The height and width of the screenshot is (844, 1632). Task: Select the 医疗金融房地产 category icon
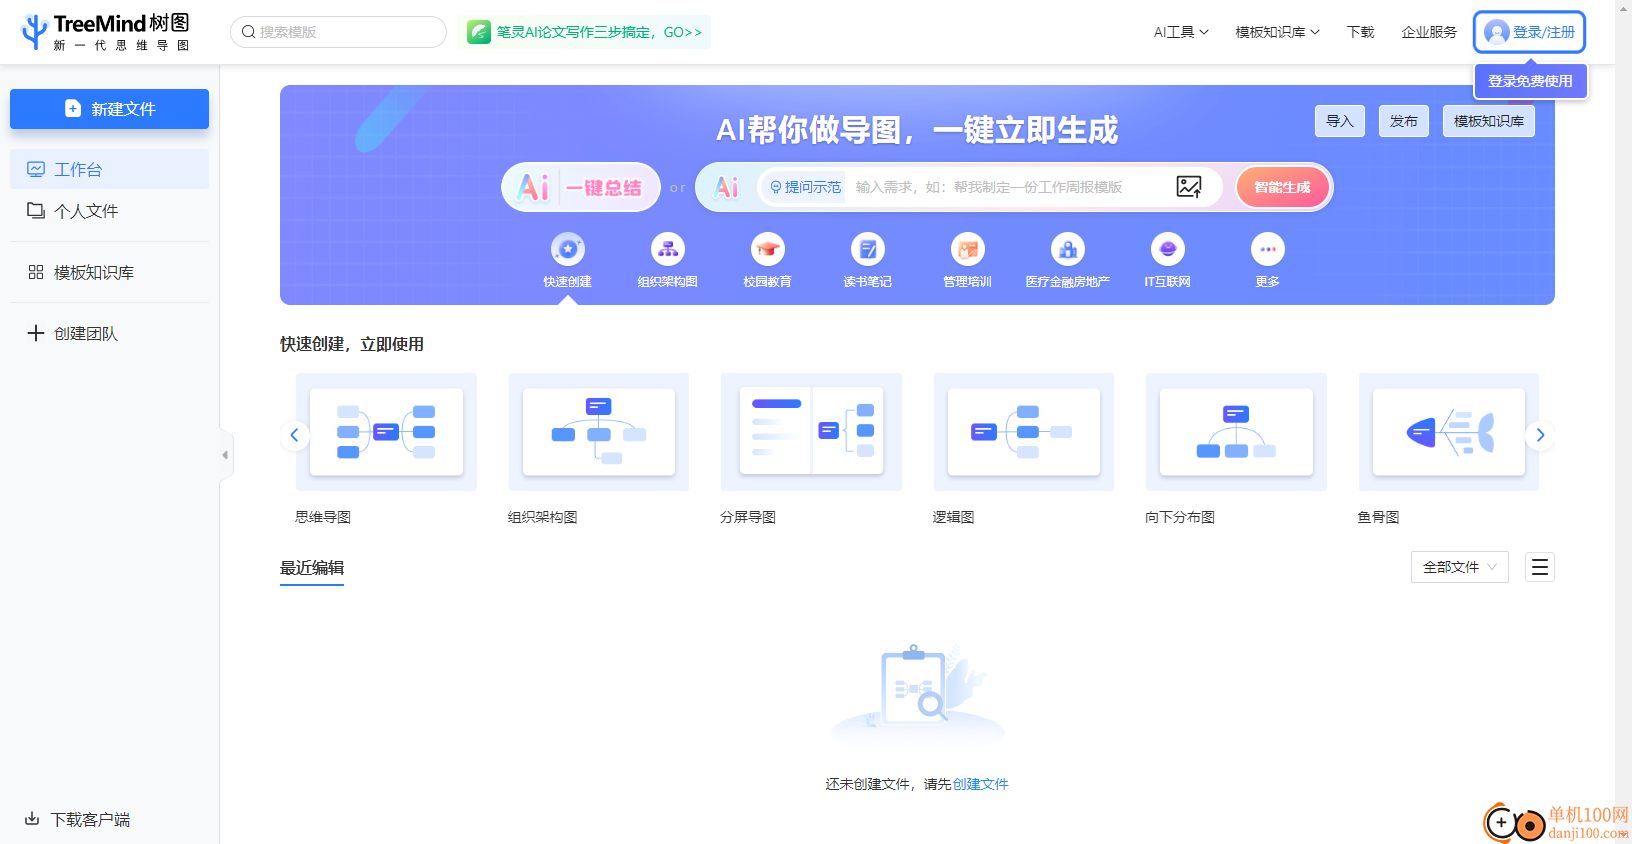(1068, 249)
